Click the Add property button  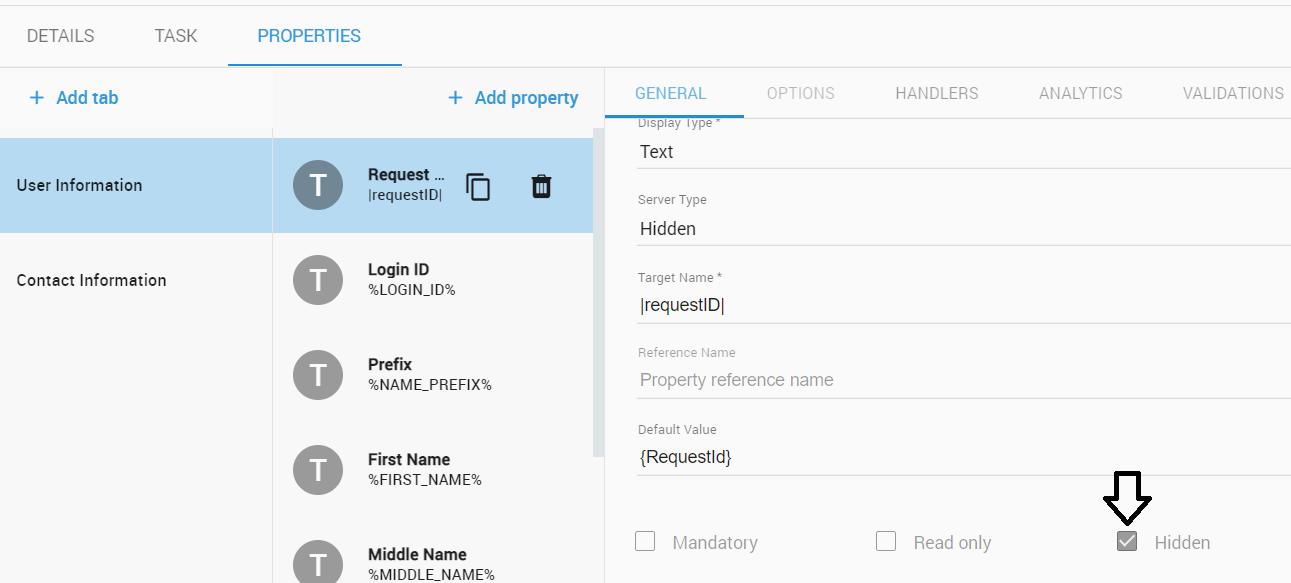pos(513,97)
